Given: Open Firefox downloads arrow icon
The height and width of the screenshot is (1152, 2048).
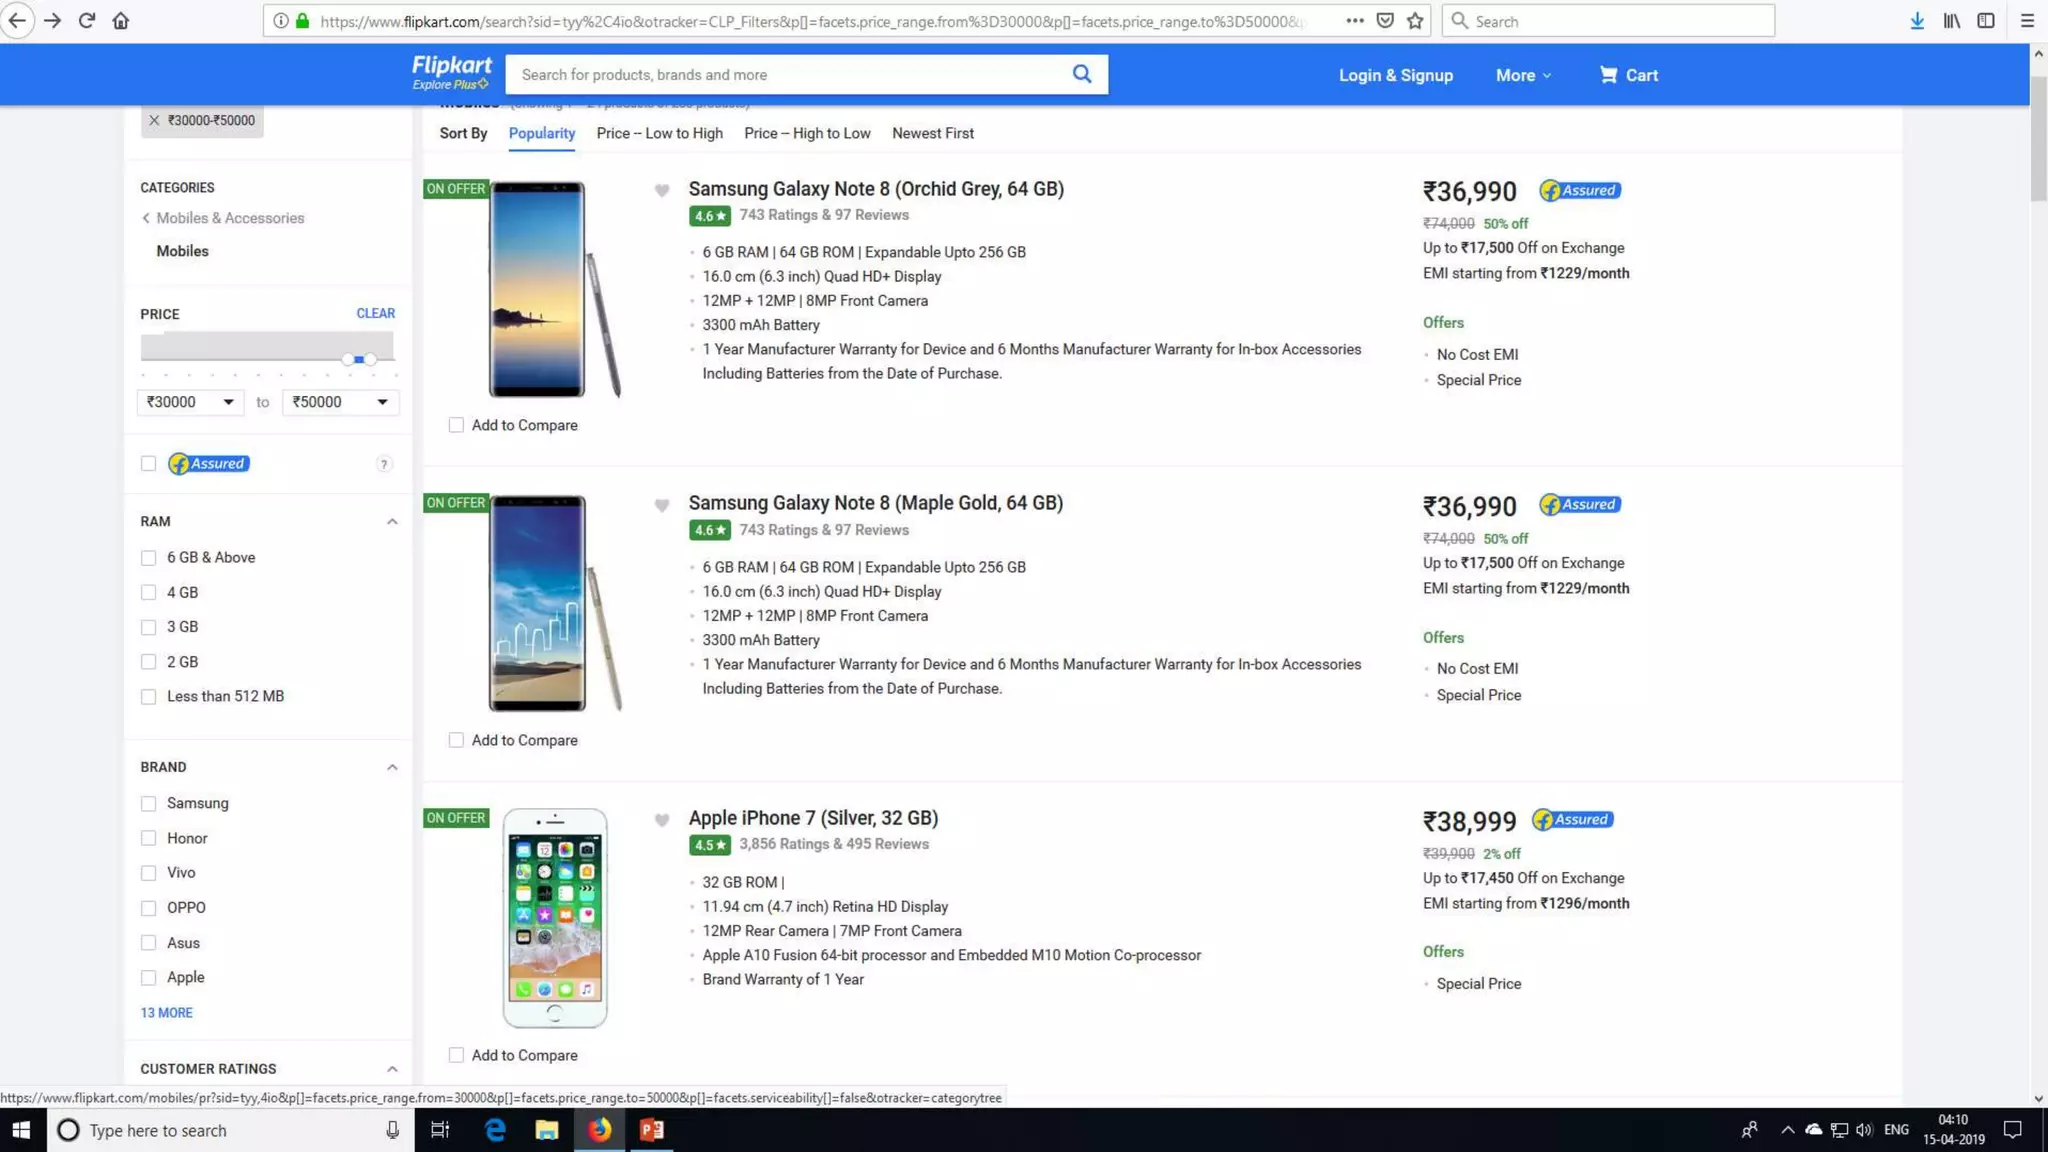Looking at the screenshot, I should 1916,21.
